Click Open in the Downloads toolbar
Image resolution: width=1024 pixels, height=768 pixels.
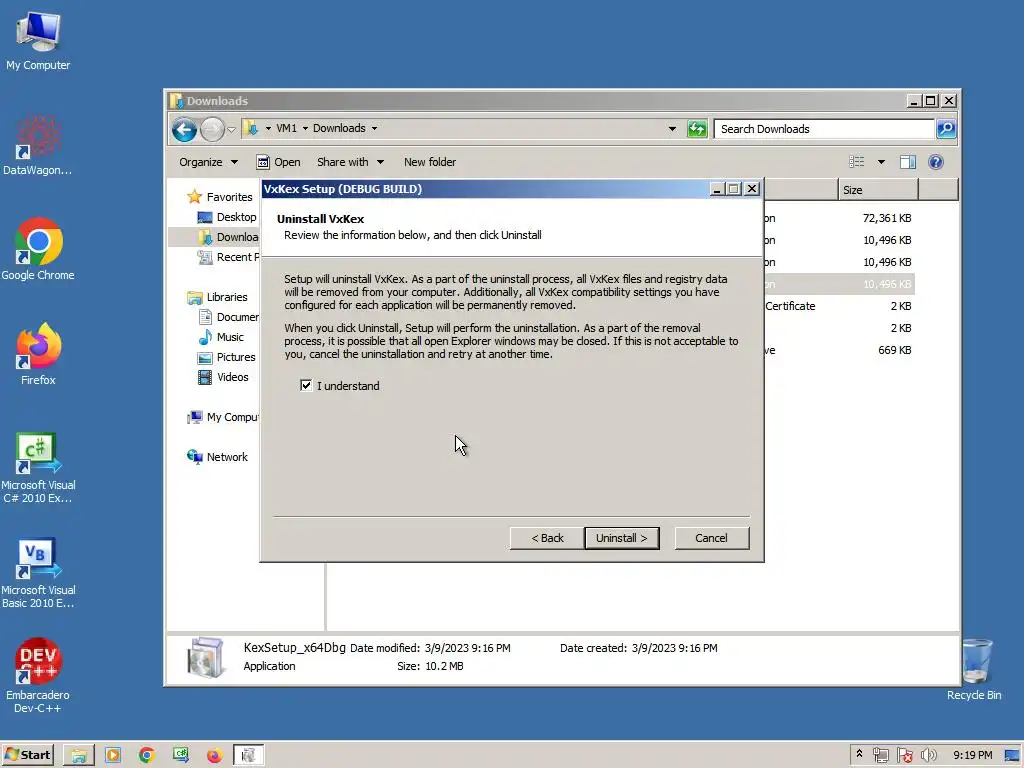click(x=279, y=162)
